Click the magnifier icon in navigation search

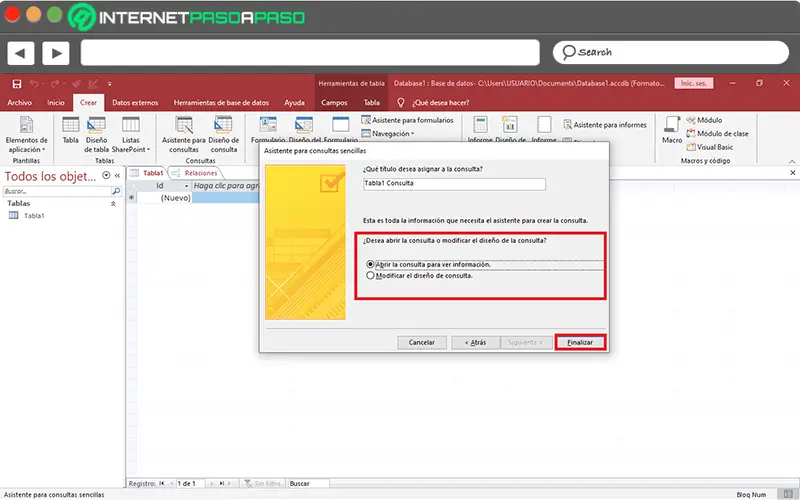116,191
